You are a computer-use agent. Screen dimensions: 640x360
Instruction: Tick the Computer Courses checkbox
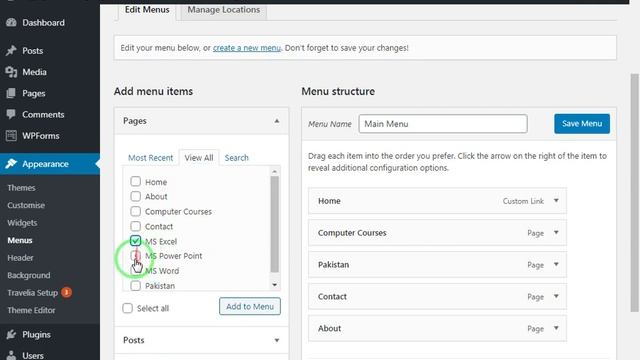[x=136, y=211]
